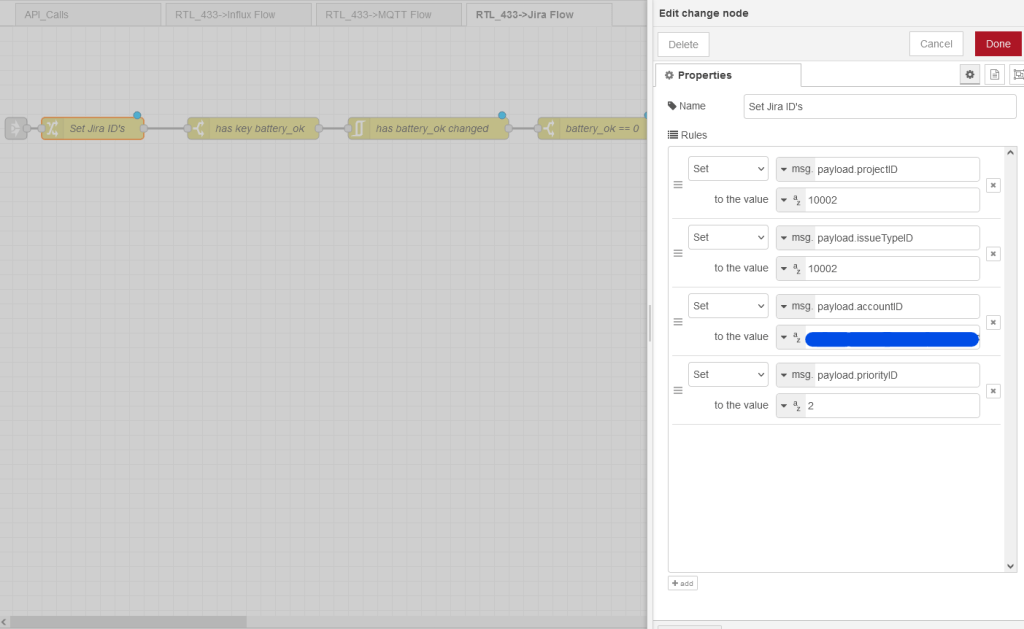
Task: Click the Done button
Action: [997, 44]
